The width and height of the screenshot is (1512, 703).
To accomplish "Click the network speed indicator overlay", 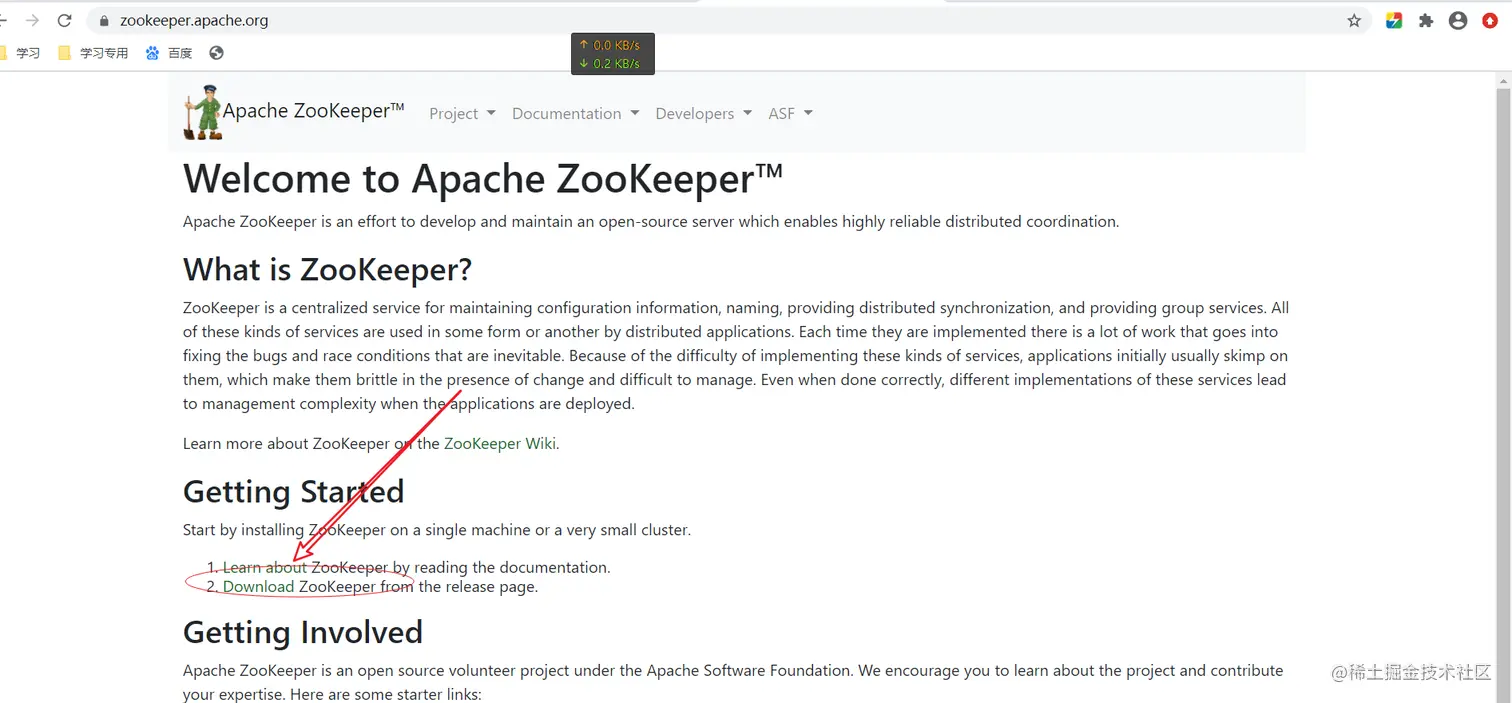I will tap(612, 54).
